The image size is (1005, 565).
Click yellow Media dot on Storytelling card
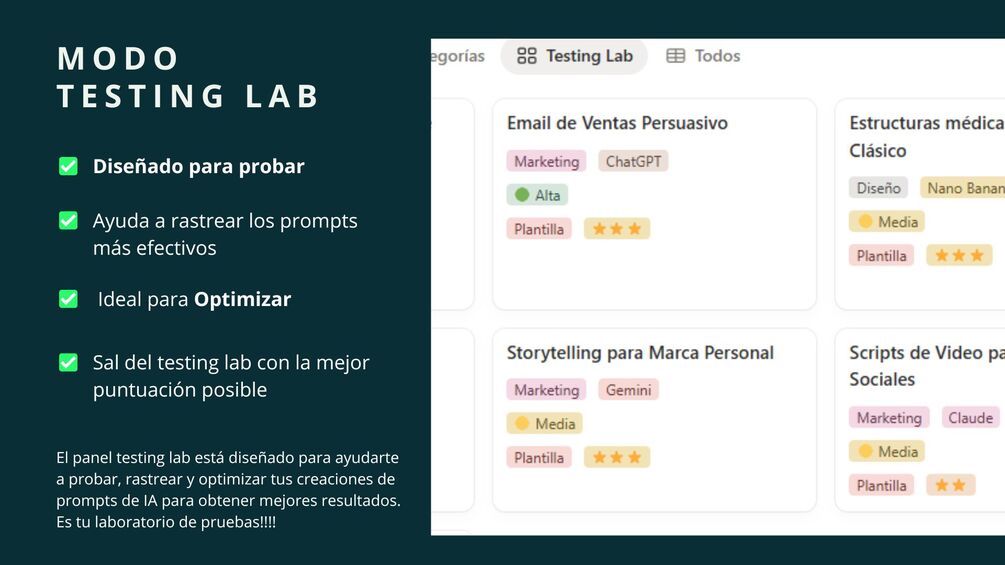click(x=522, y=423)
